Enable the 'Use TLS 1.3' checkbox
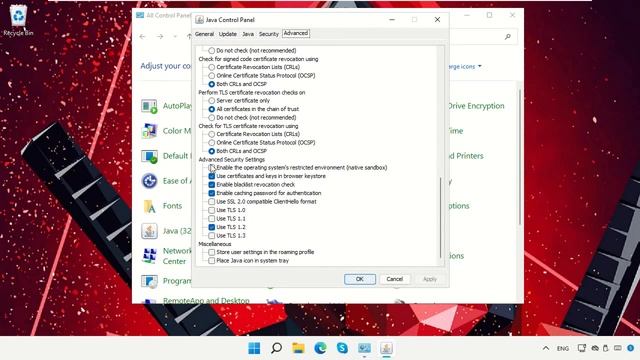640x360 pixels. 211,236
